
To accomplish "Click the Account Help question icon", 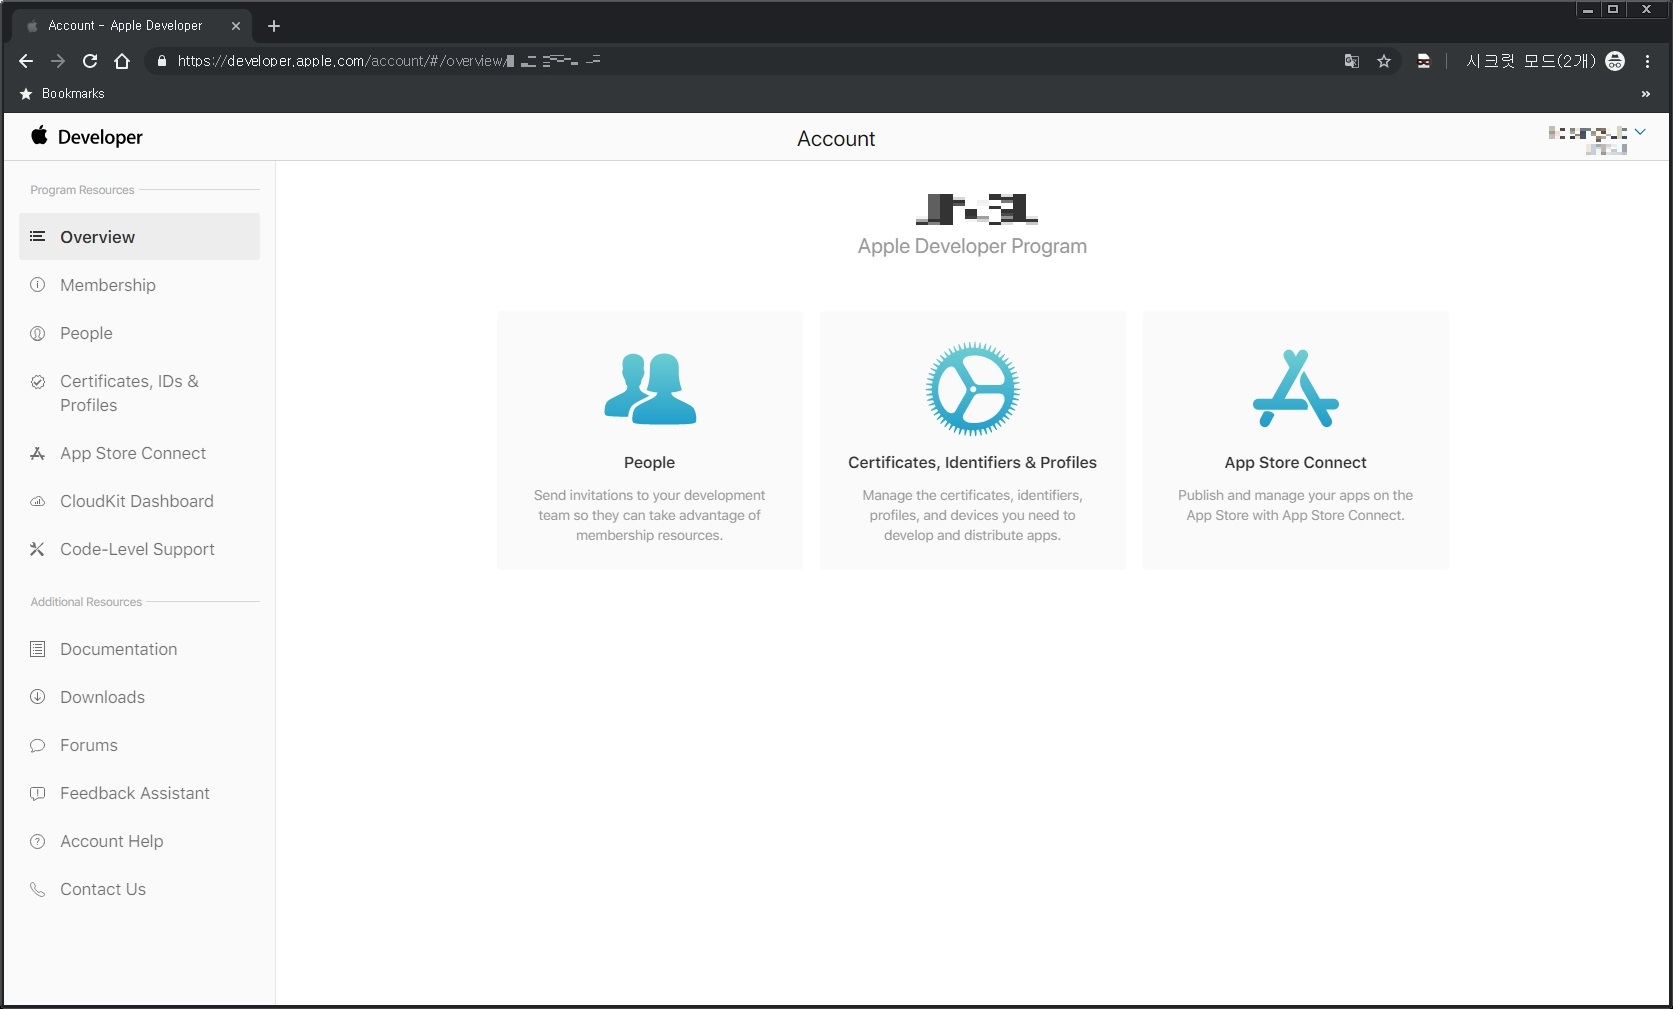I will (38, 841).
